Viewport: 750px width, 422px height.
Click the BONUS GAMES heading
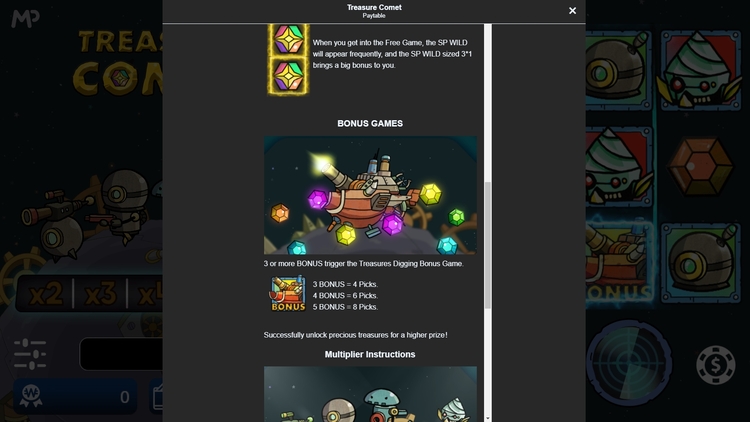tap(370, 123)
